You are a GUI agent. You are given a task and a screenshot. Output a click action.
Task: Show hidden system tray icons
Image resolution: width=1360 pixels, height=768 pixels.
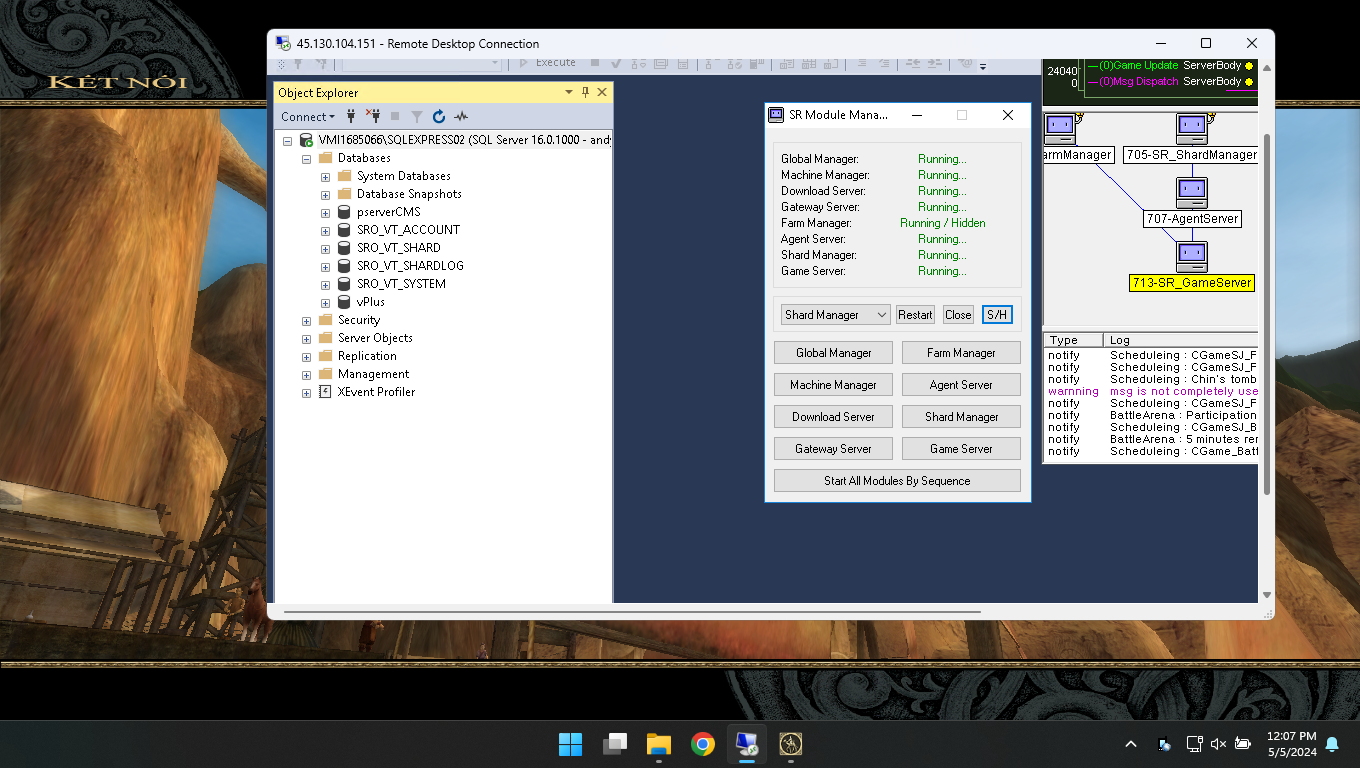coord(1131,744)
